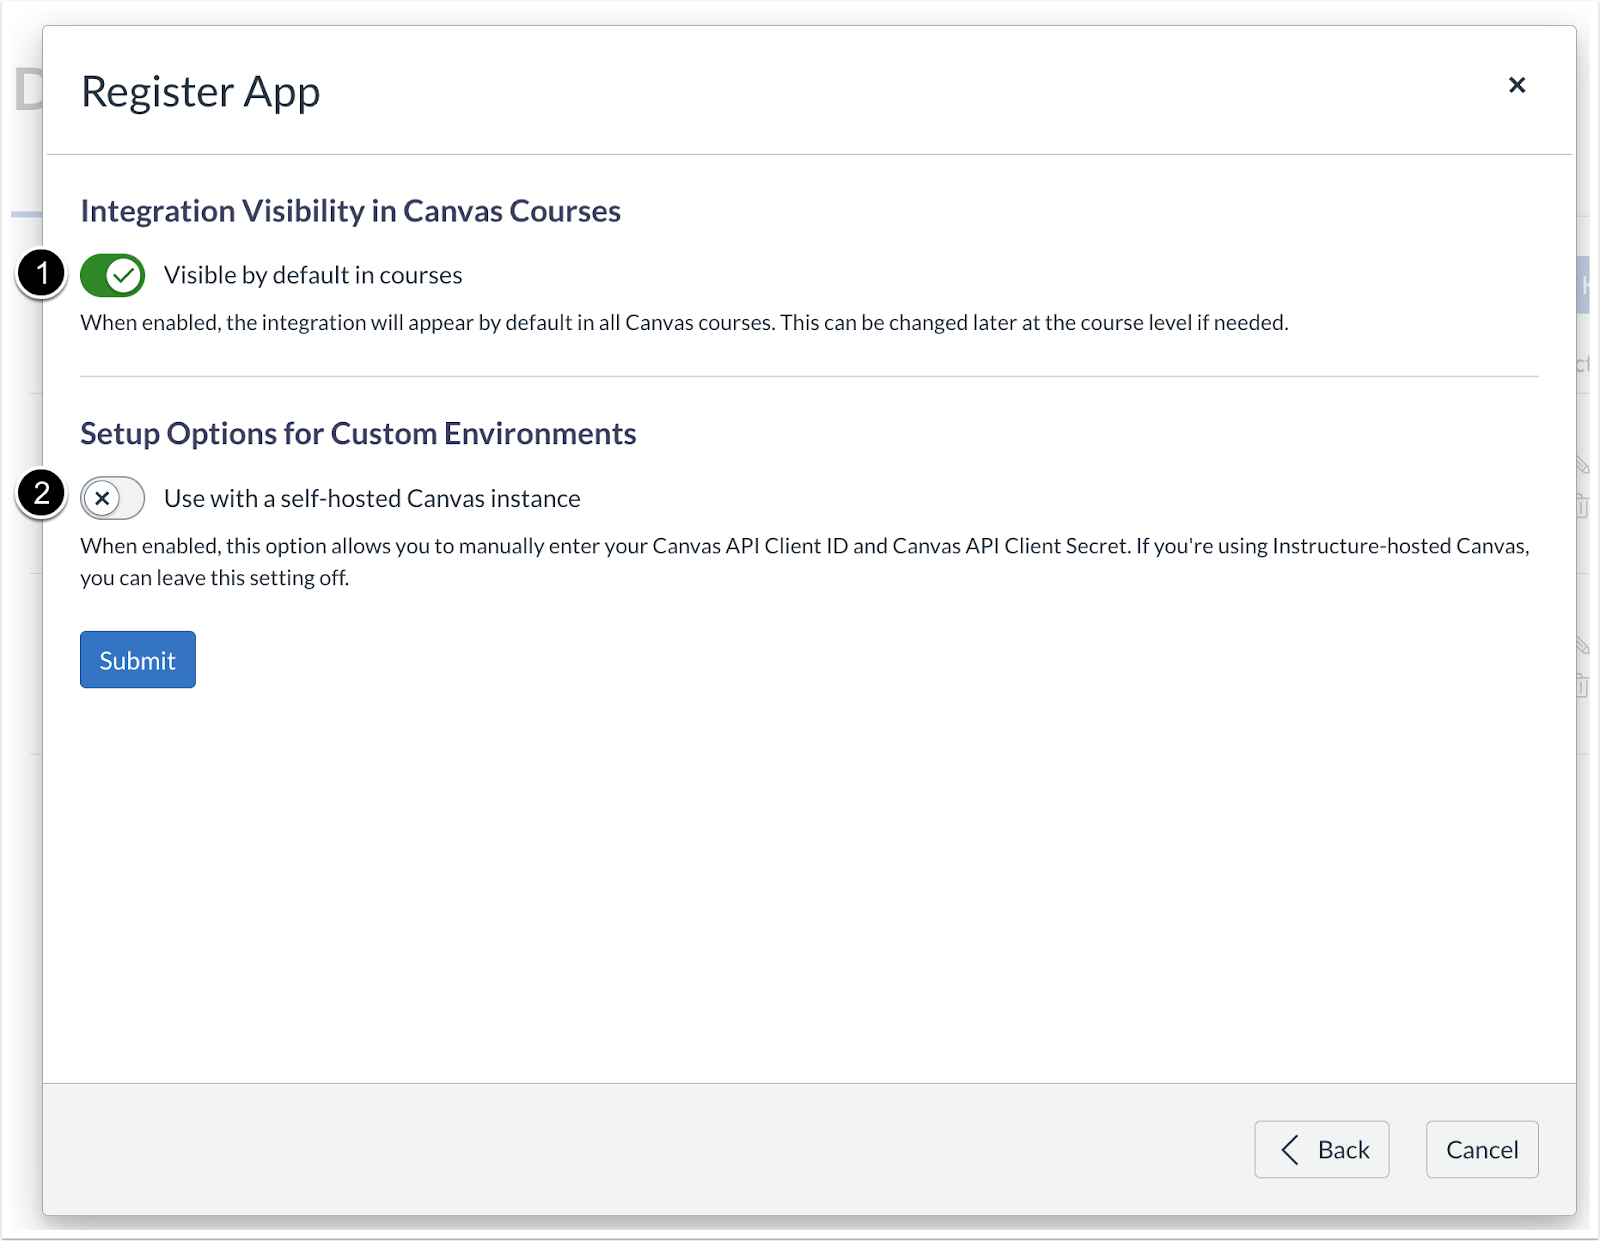Close the Register App dialog
1600x1241 pixels.
(x=1517, y=85)
